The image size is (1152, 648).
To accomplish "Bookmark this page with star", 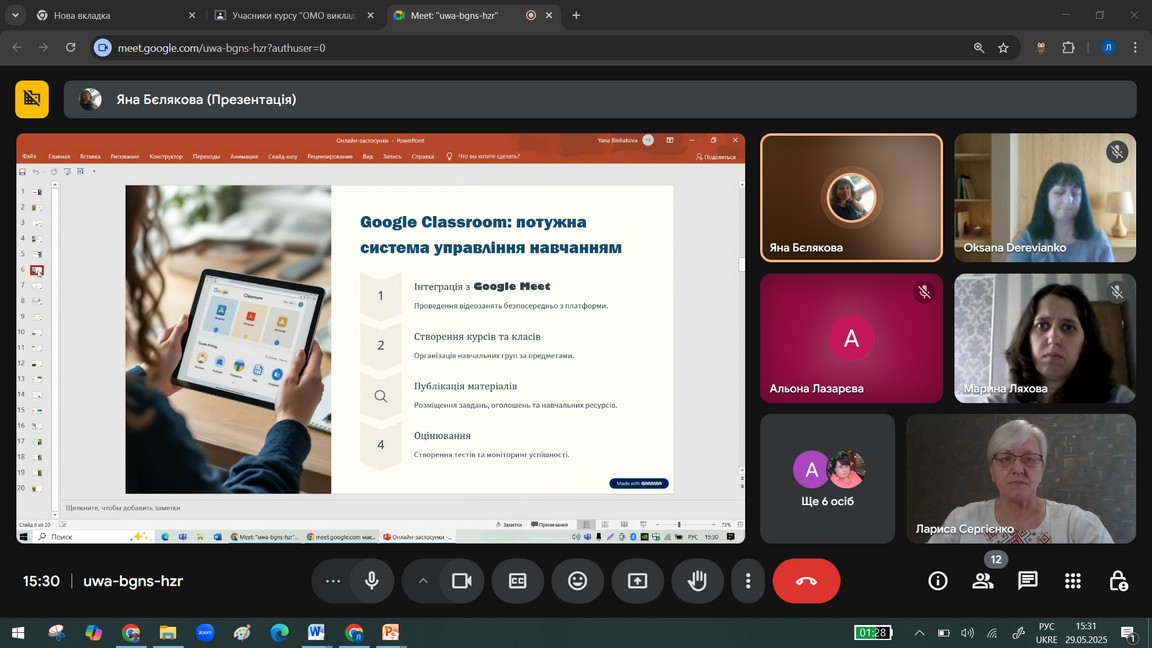I will [1004, 48].
